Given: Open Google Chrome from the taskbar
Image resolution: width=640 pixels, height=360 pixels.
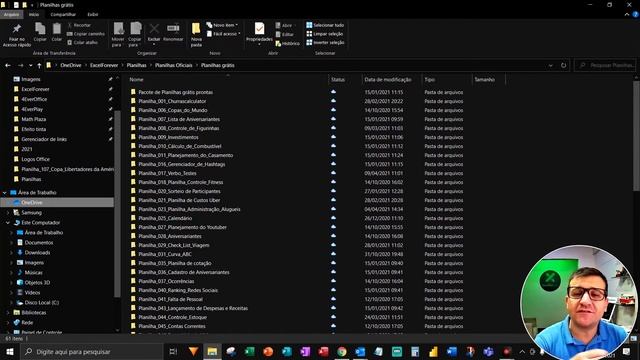Looking at the screenshot, I should pos(342,351).
